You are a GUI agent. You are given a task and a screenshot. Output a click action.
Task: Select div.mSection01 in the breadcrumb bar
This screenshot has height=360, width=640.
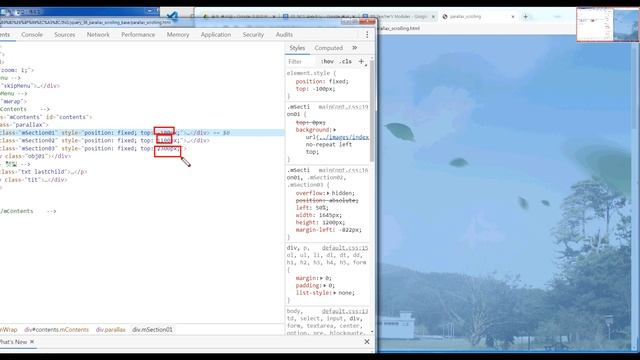pyautogui.click(x=152, y=329)
